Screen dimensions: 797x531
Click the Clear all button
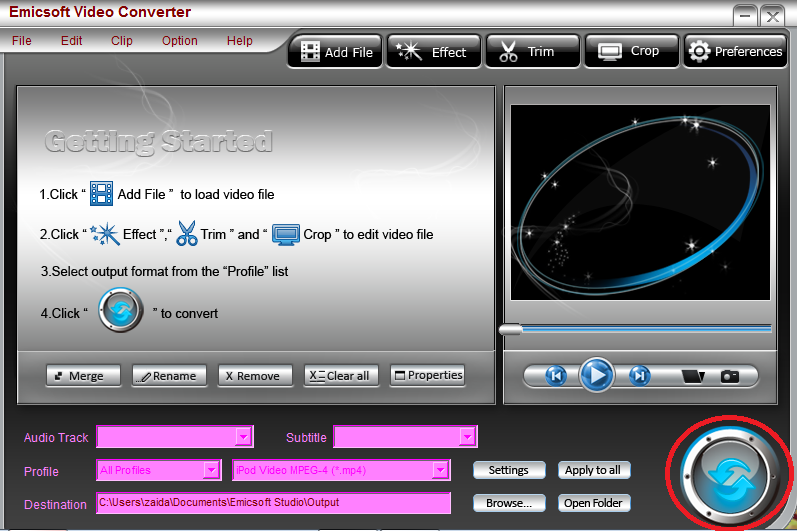point(341,376)
